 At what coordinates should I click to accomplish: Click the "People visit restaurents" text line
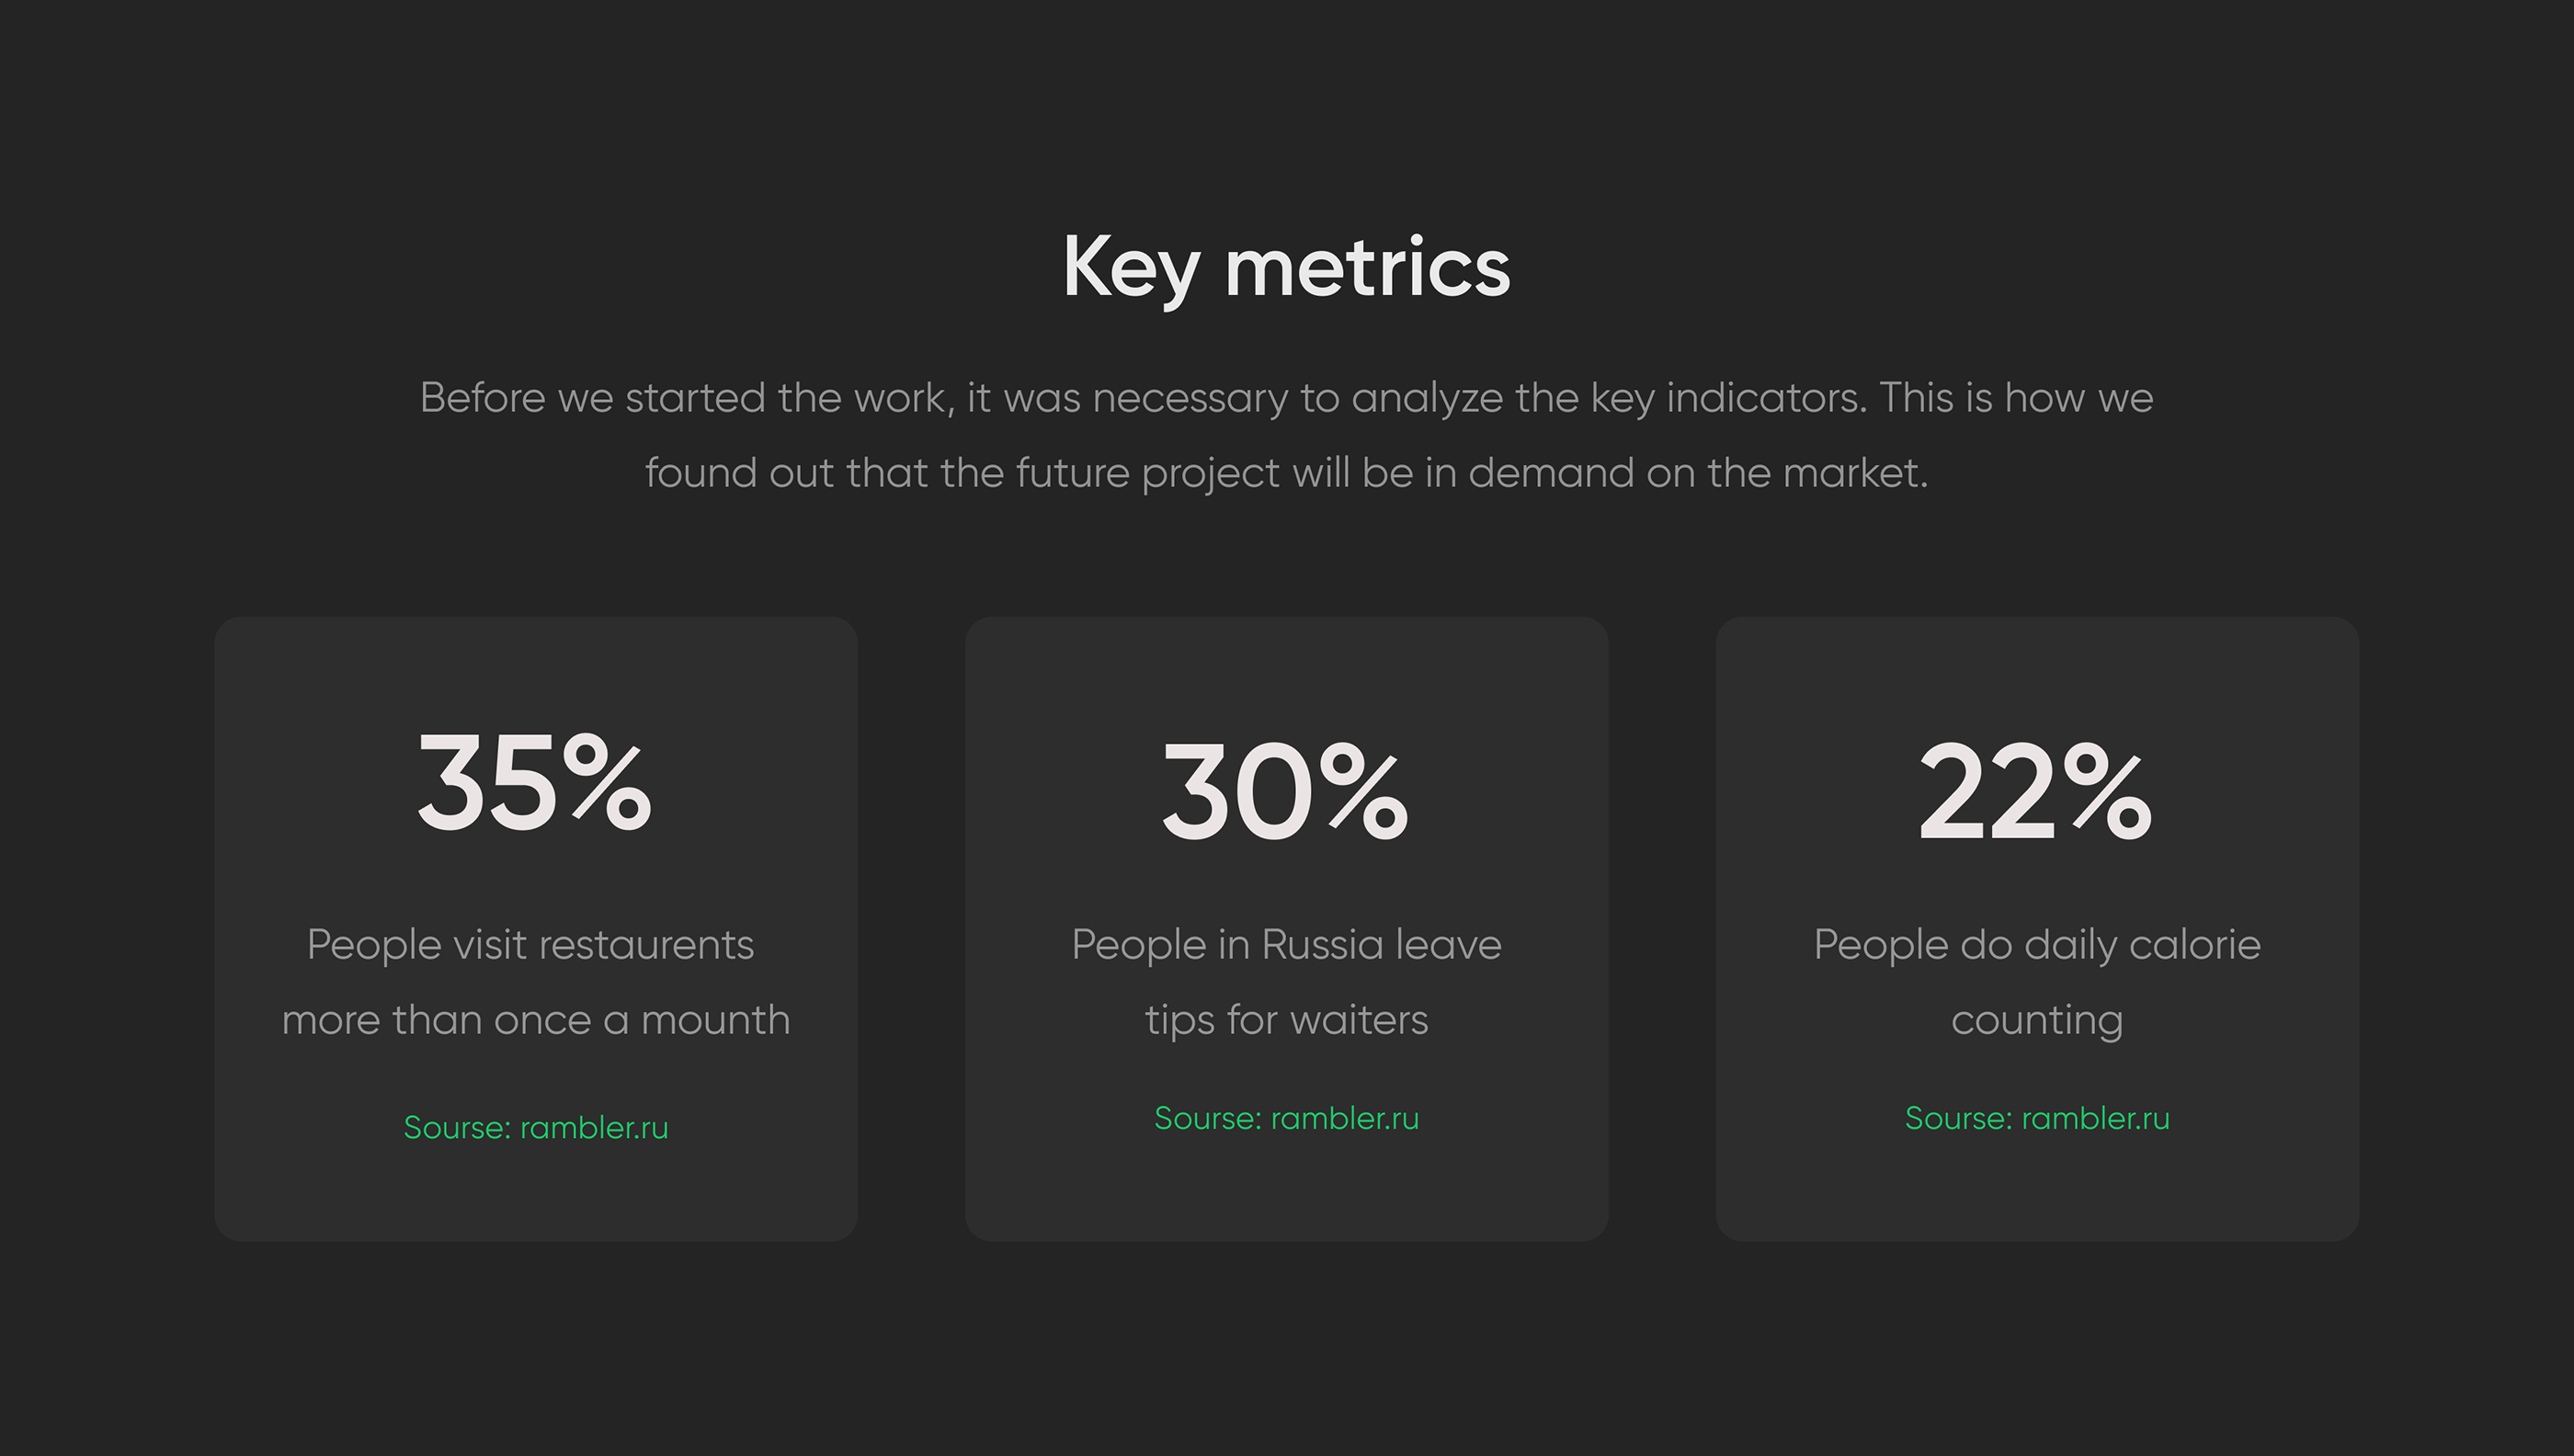[x=531, y=945]
